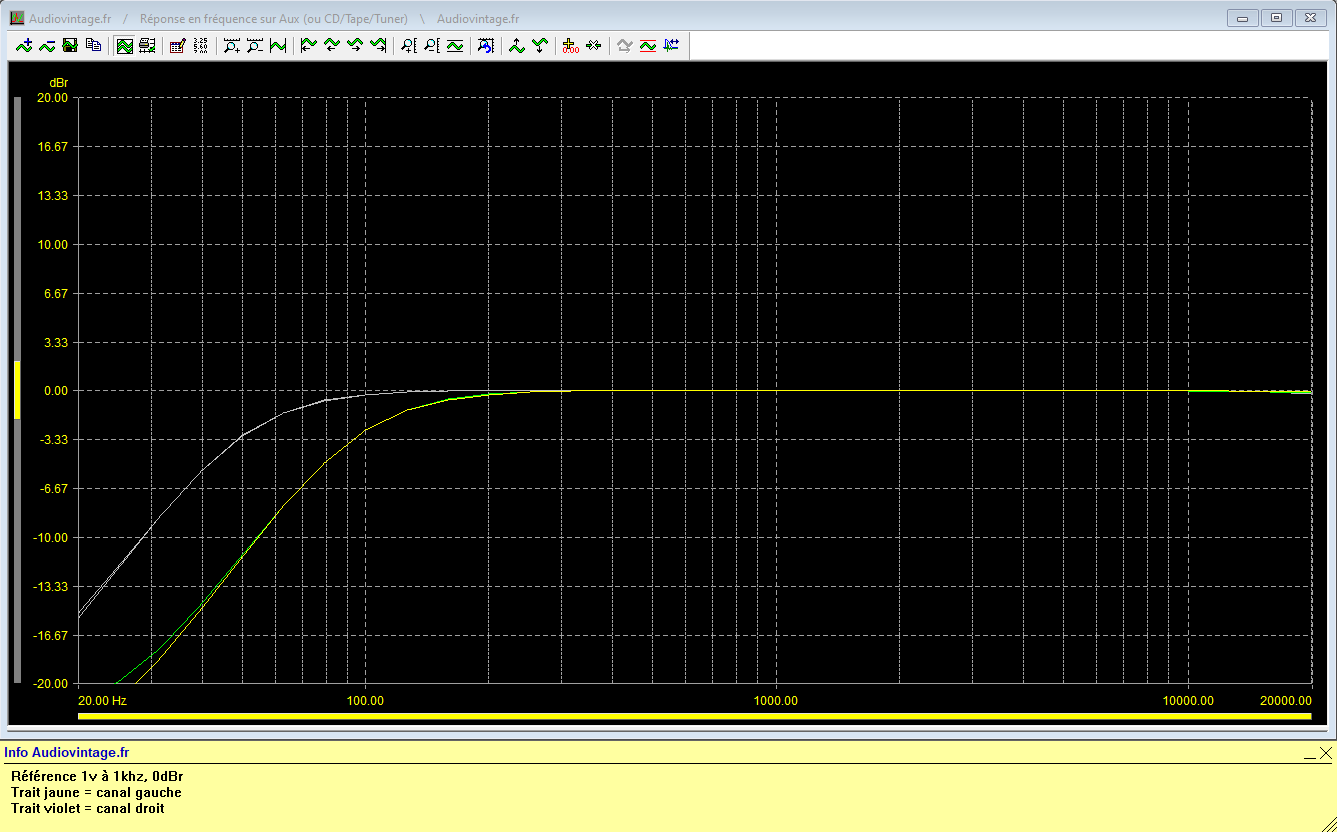Click the wave with right arrow and bar icon
Screen dimensions: 1337x832
(377, 45)
